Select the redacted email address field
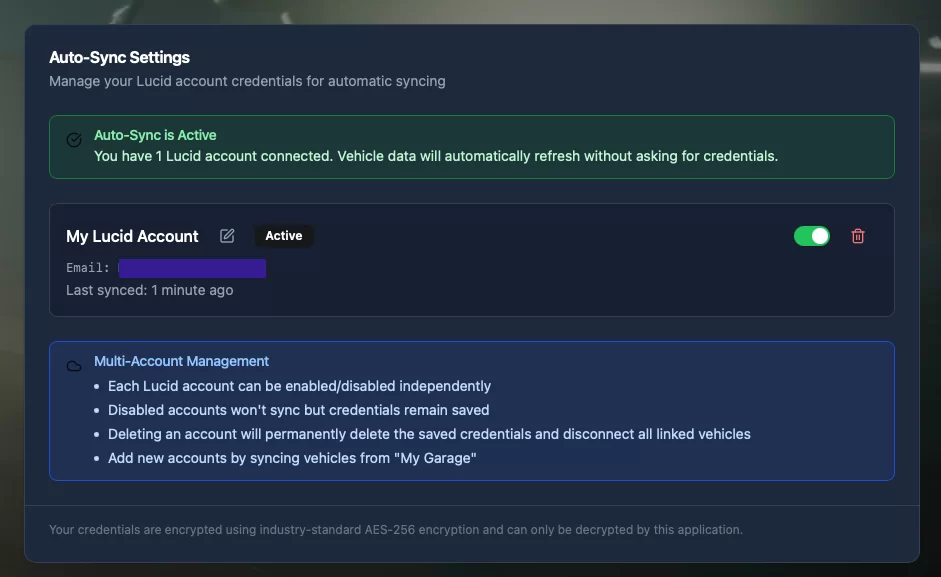The image size is (941, 577). click(x=192, y=268)
